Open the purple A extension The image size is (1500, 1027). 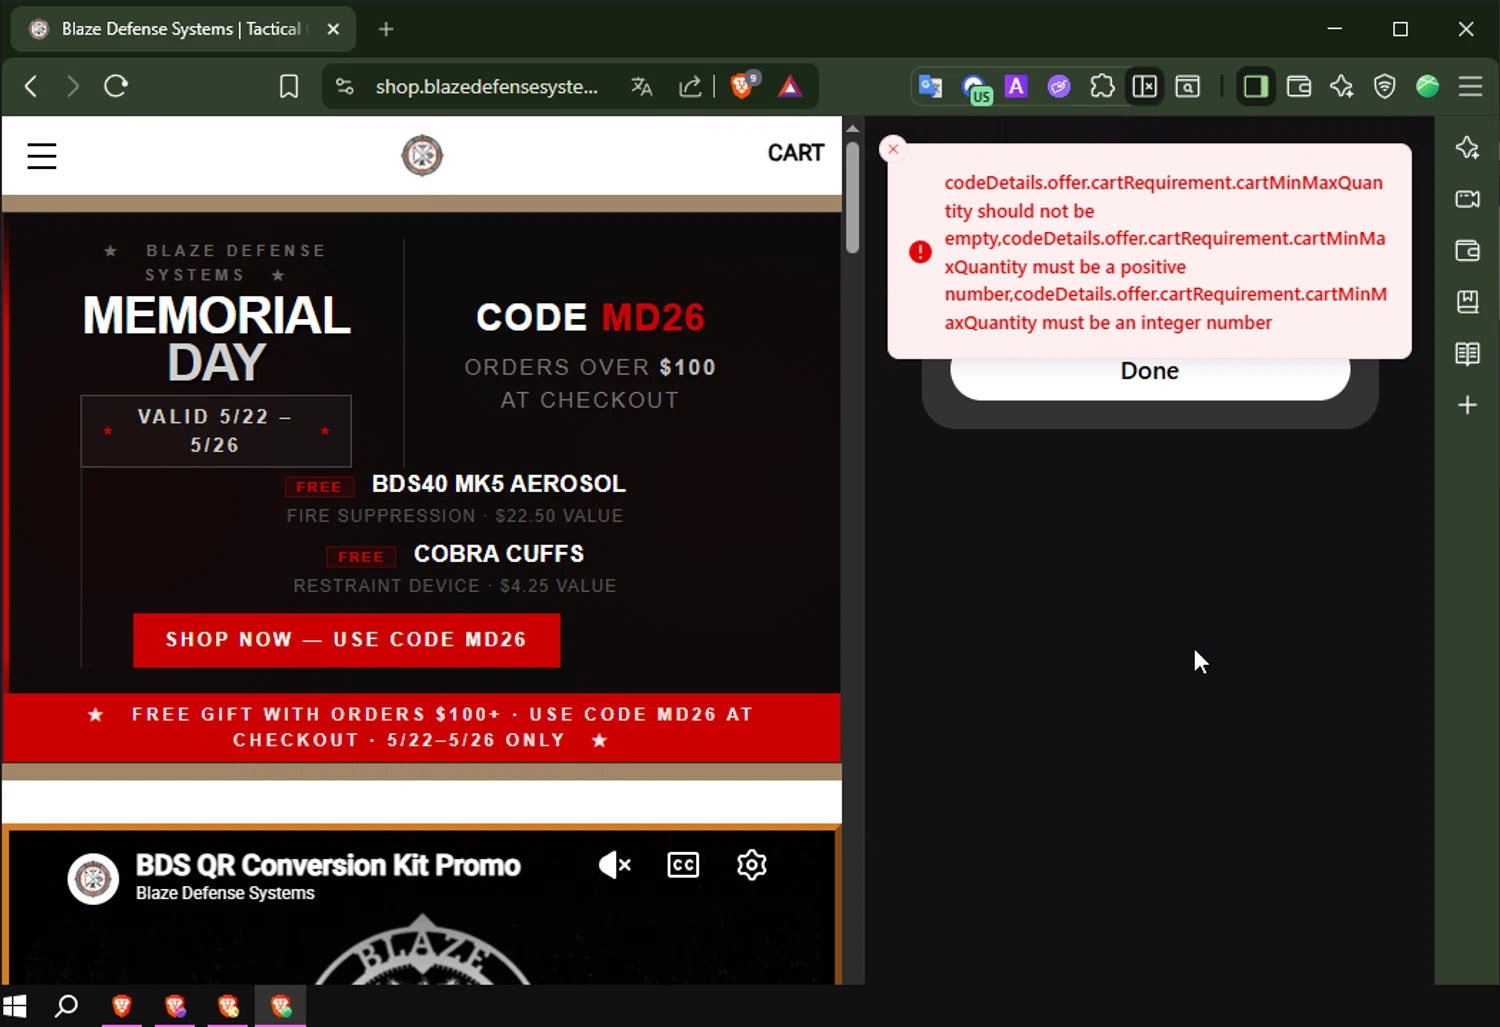(x=1016, y=87)
